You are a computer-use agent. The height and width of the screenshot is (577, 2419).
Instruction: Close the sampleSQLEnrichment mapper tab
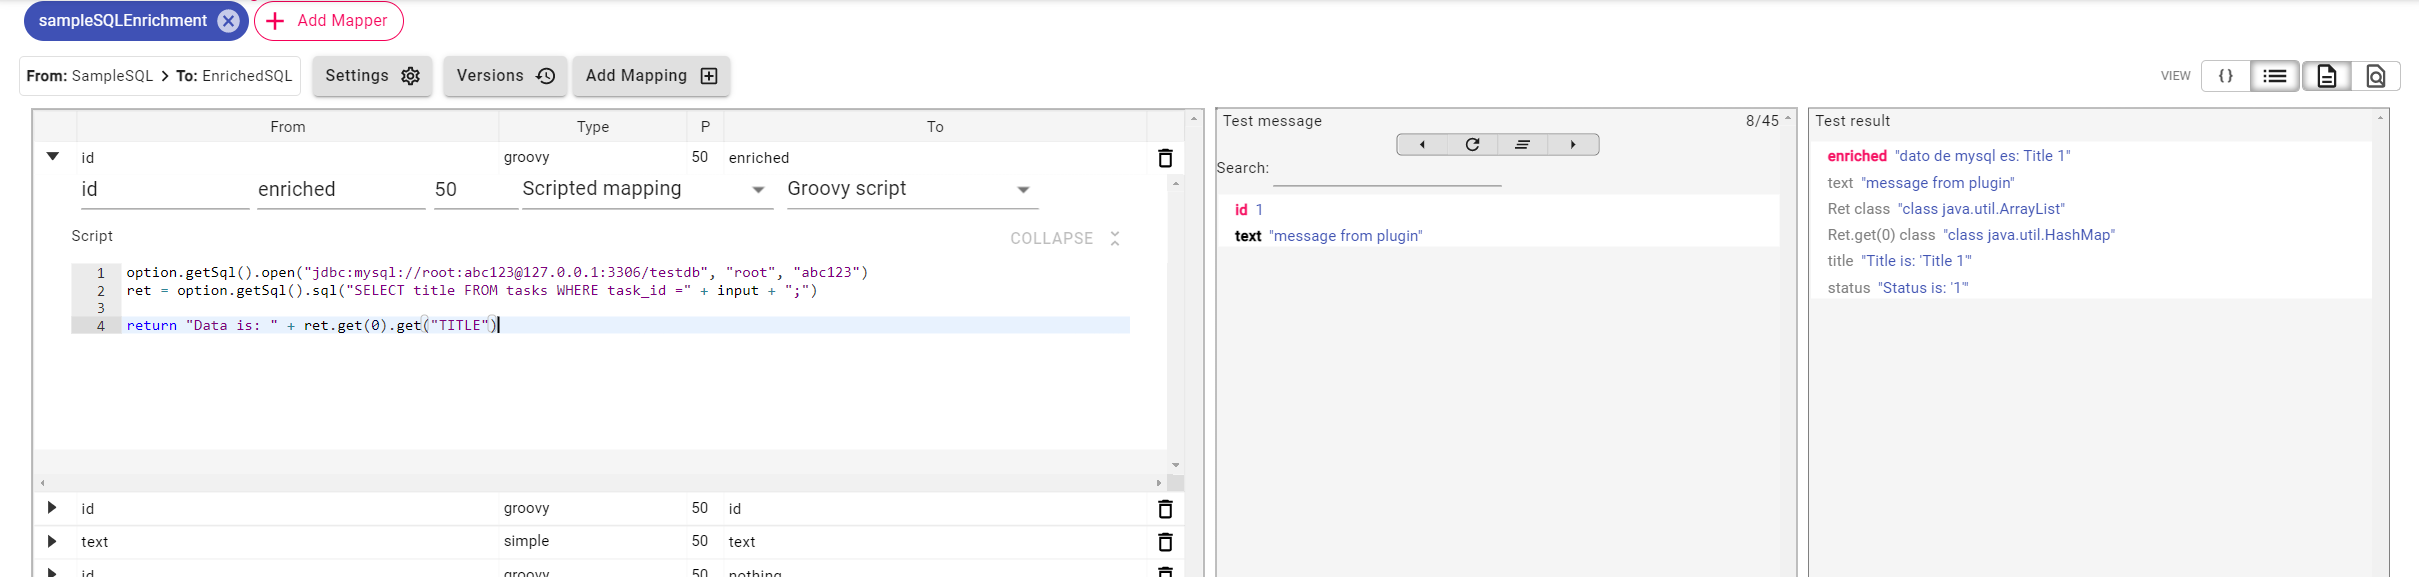point(228,21)
